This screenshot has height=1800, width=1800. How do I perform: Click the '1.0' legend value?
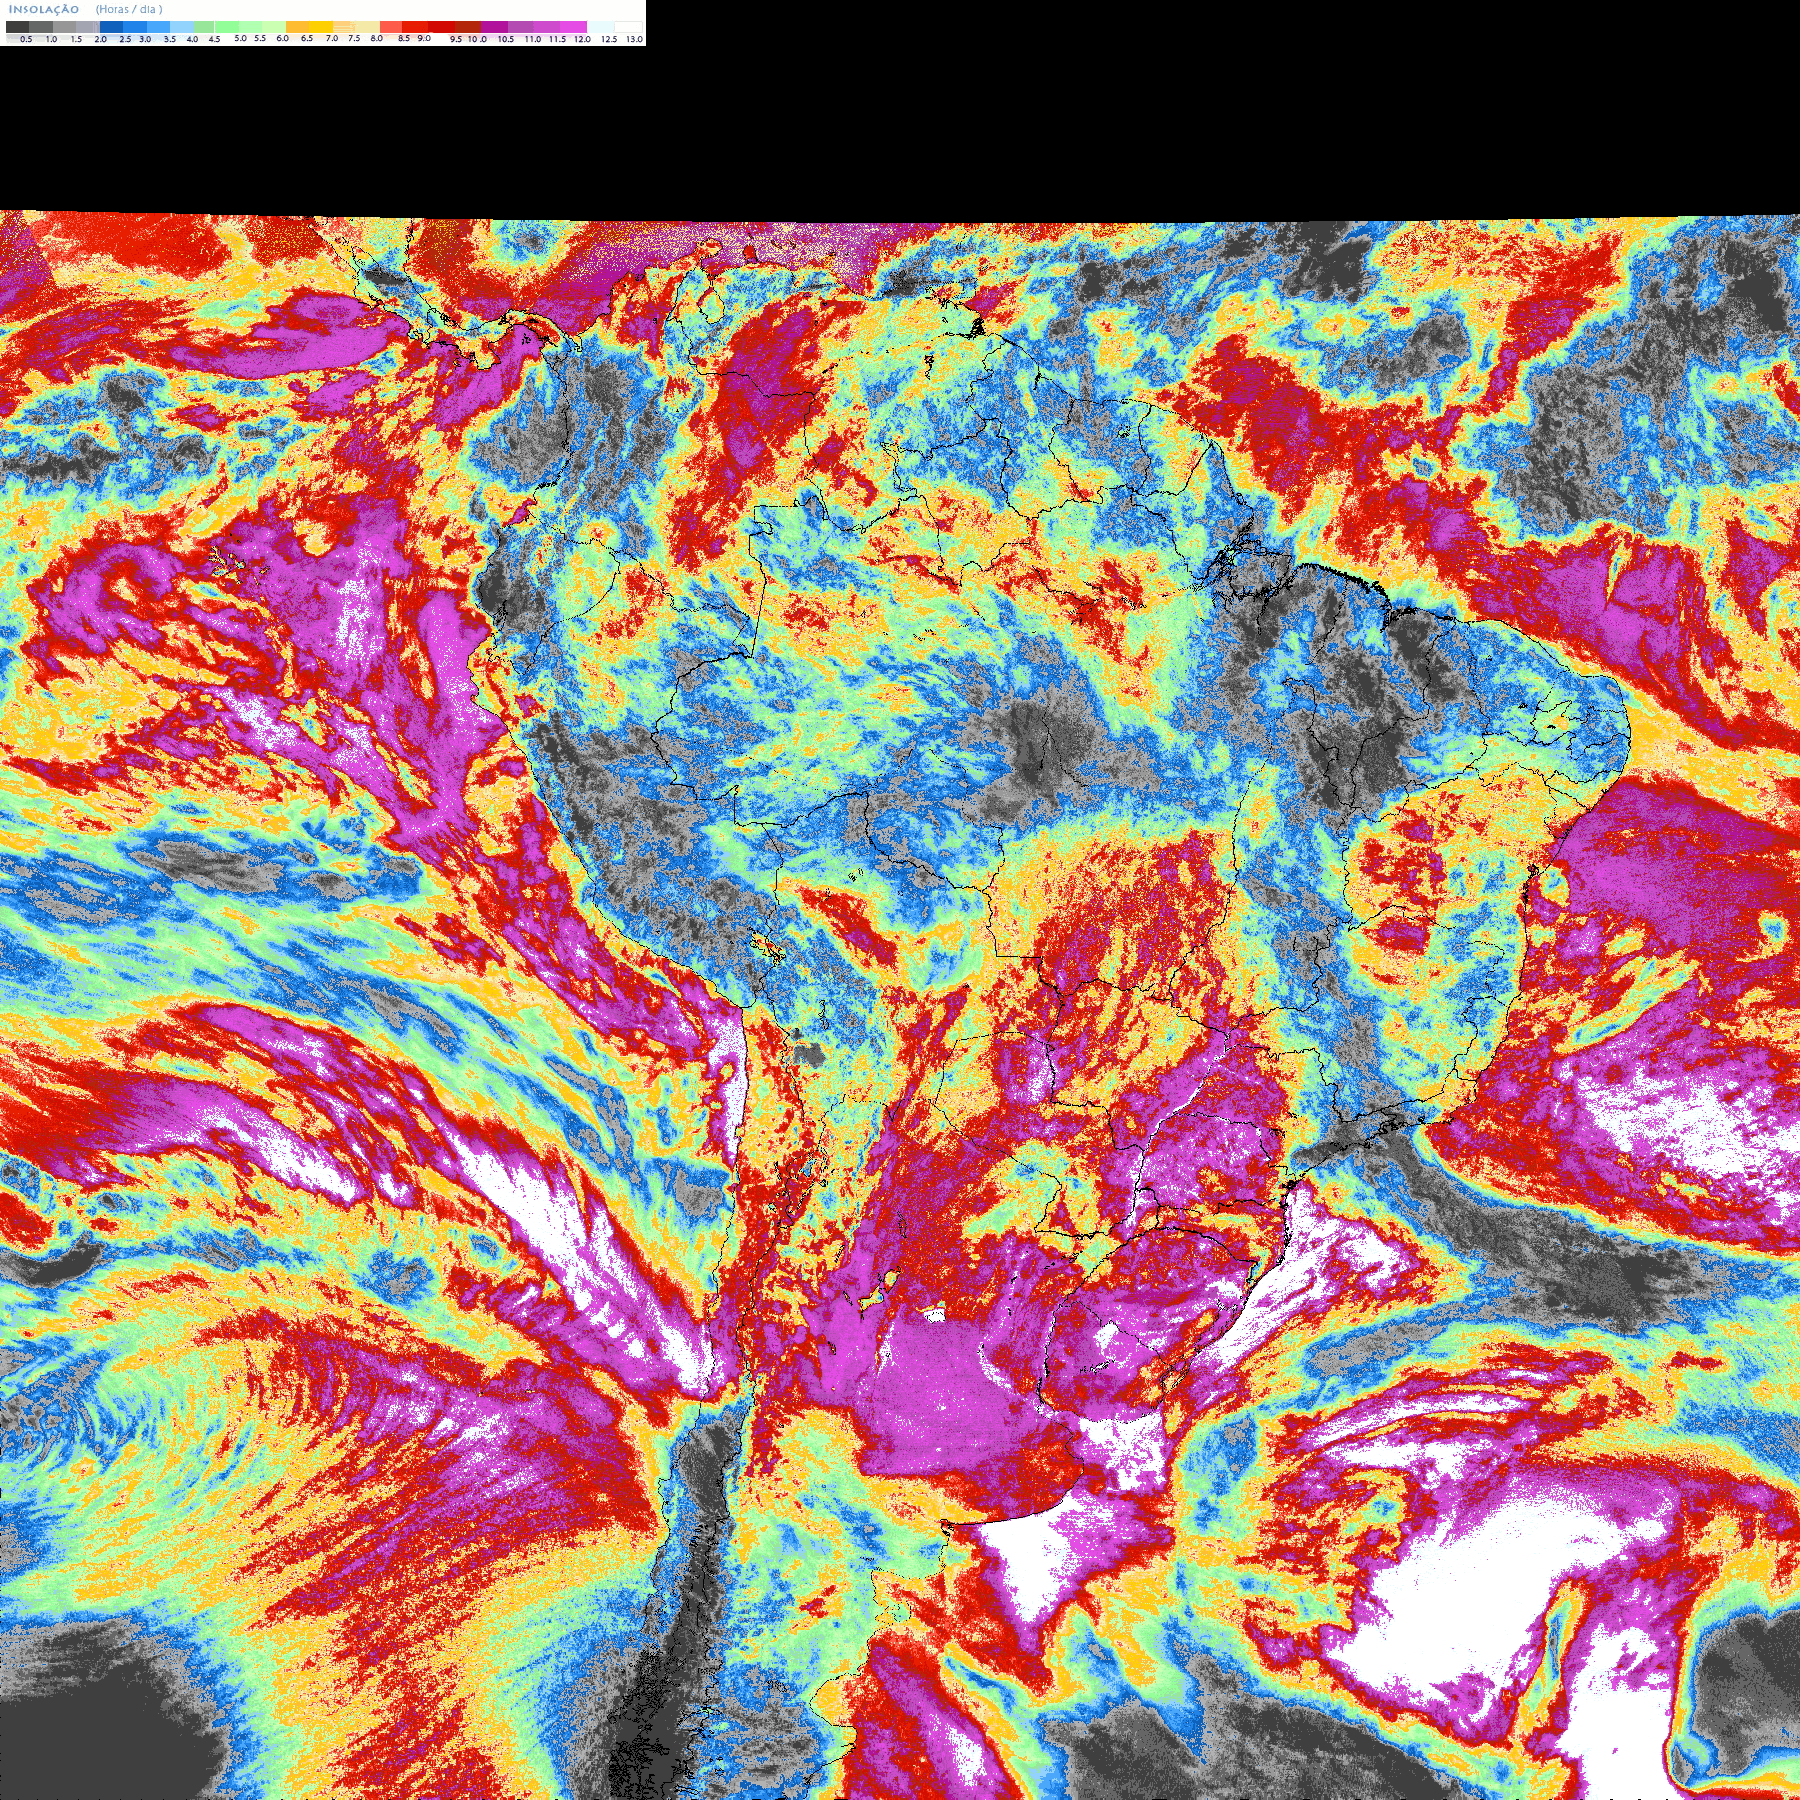point(51,39)
